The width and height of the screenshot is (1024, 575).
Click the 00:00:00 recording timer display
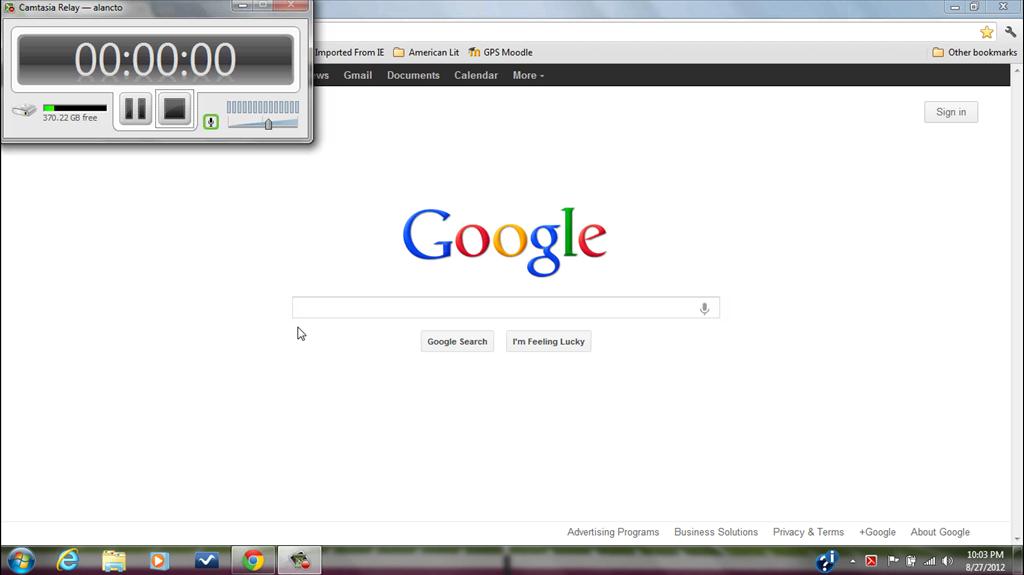(155, 59)
